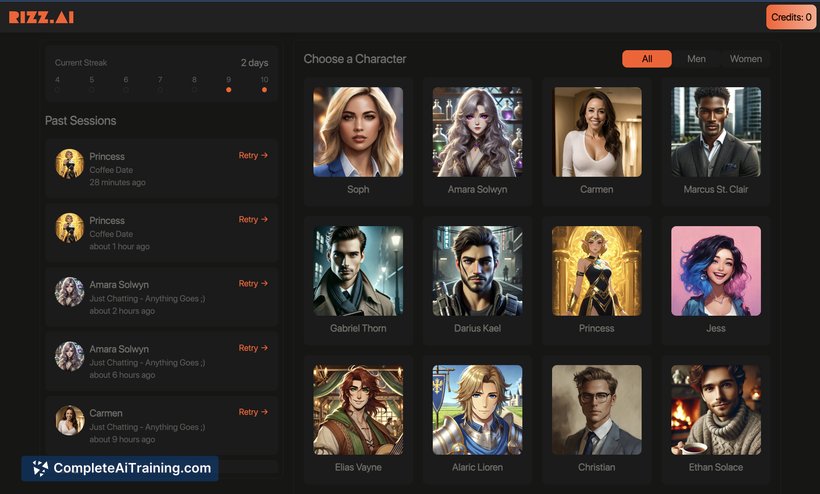The width and height of the screenshot is (820, 494).
Task: Click the orange streak dot for day 10
Action: pyautogui.click(x=264, y=90)
